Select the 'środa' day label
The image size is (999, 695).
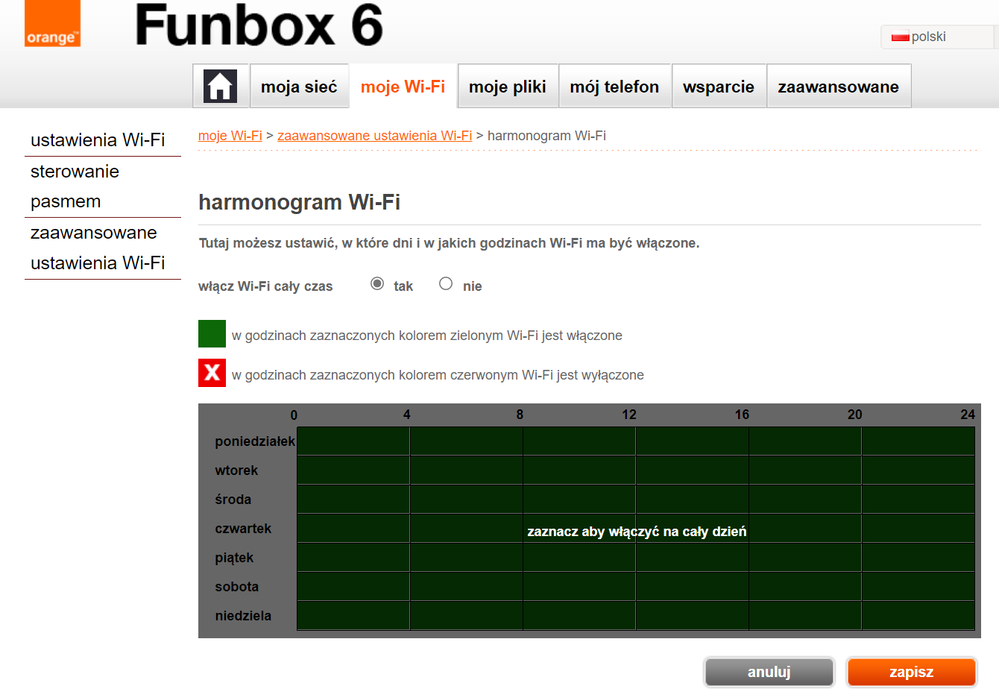click(233, 499)
